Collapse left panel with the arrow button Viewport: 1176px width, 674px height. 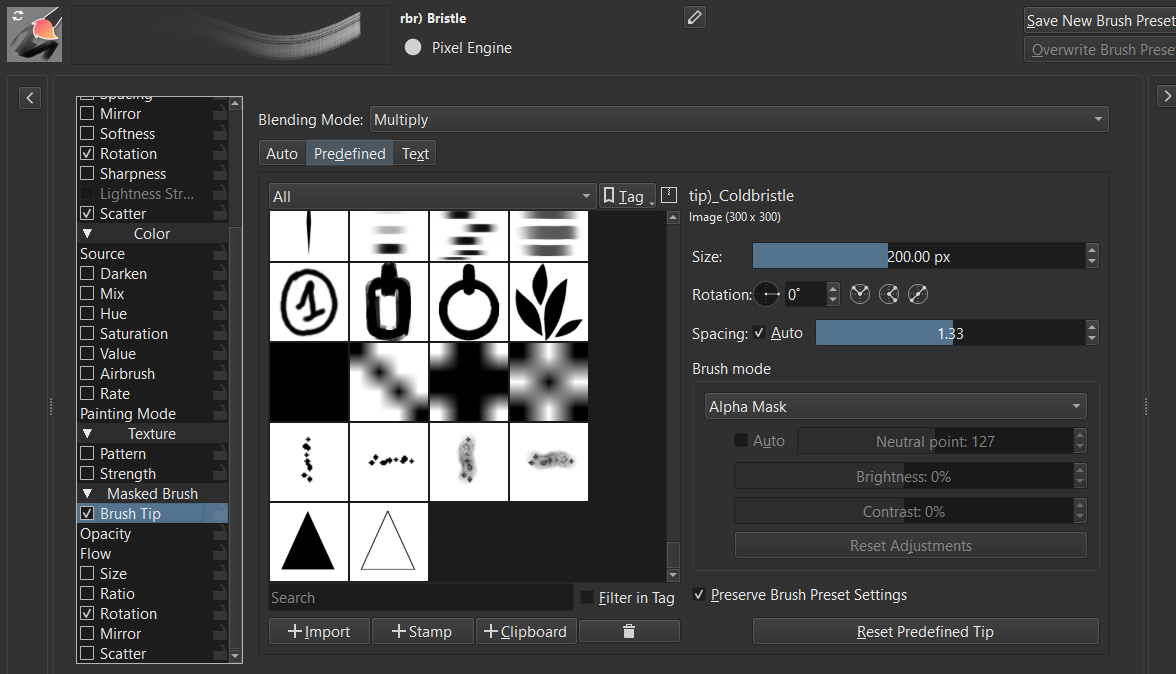[x=30, y=97]
